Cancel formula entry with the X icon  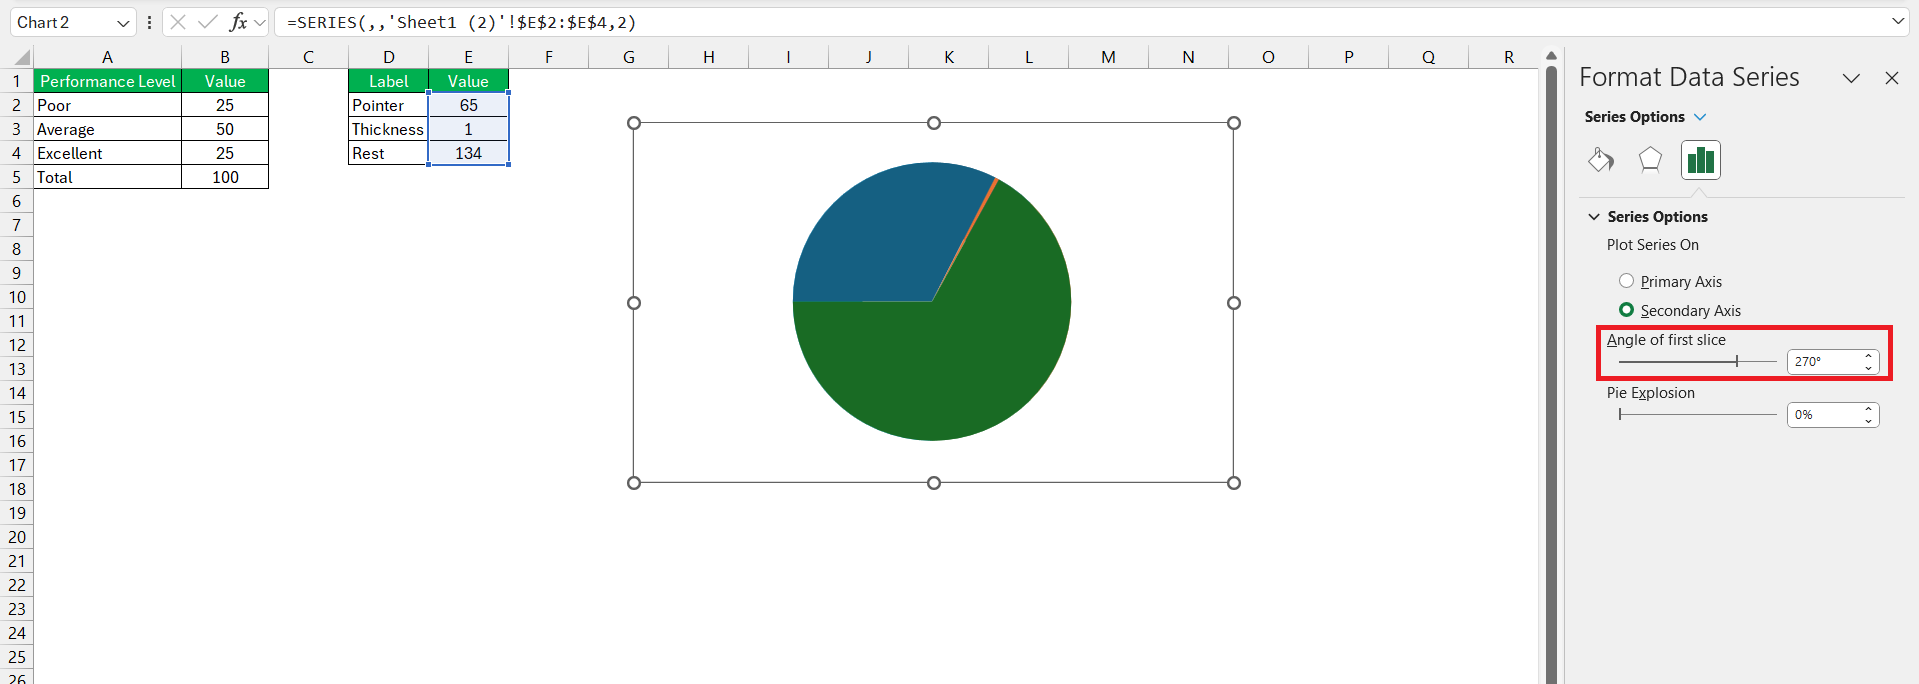178,22
